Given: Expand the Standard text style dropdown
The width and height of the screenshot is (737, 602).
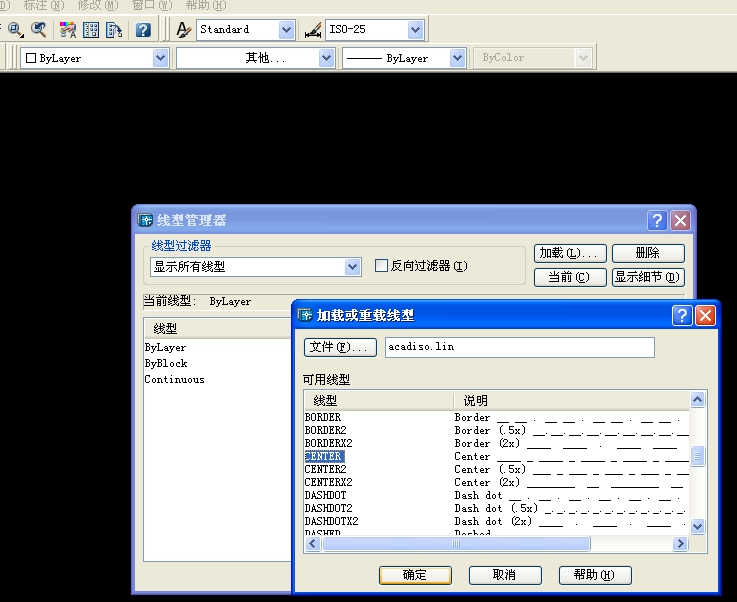Looking at the screenshot, I should [286, 30].
